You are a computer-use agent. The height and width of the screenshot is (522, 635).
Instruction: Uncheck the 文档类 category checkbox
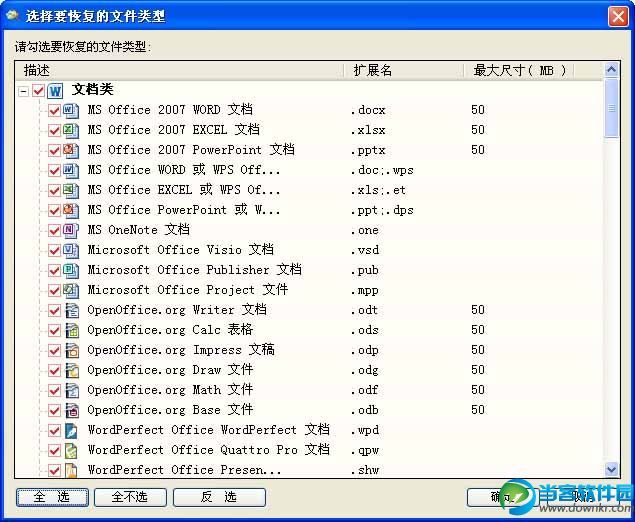pos(38,90)
